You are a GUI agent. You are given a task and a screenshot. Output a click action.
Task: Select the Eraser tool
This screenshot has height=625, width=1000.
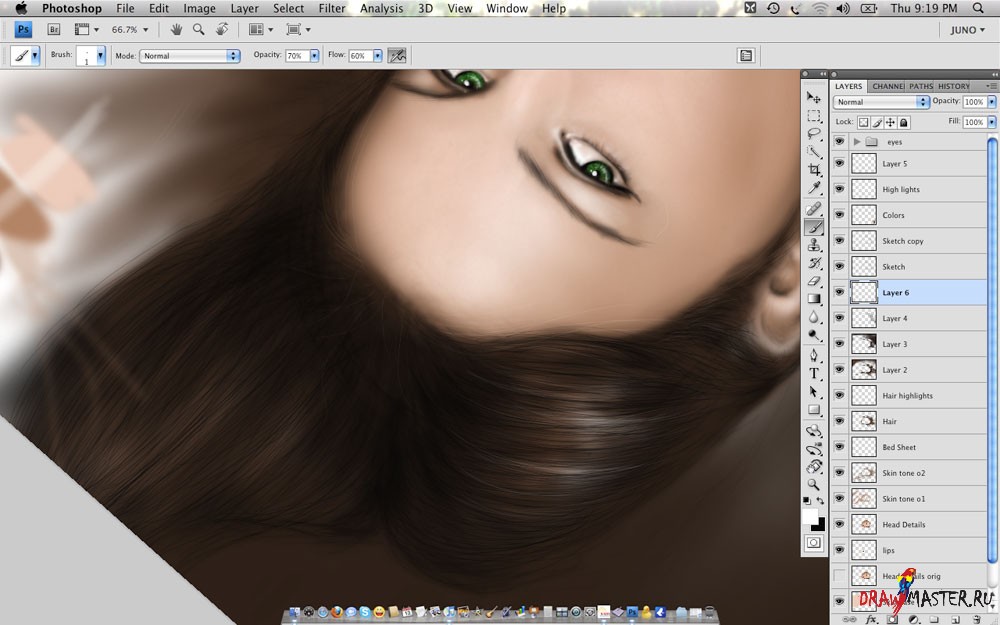[814, 281]
